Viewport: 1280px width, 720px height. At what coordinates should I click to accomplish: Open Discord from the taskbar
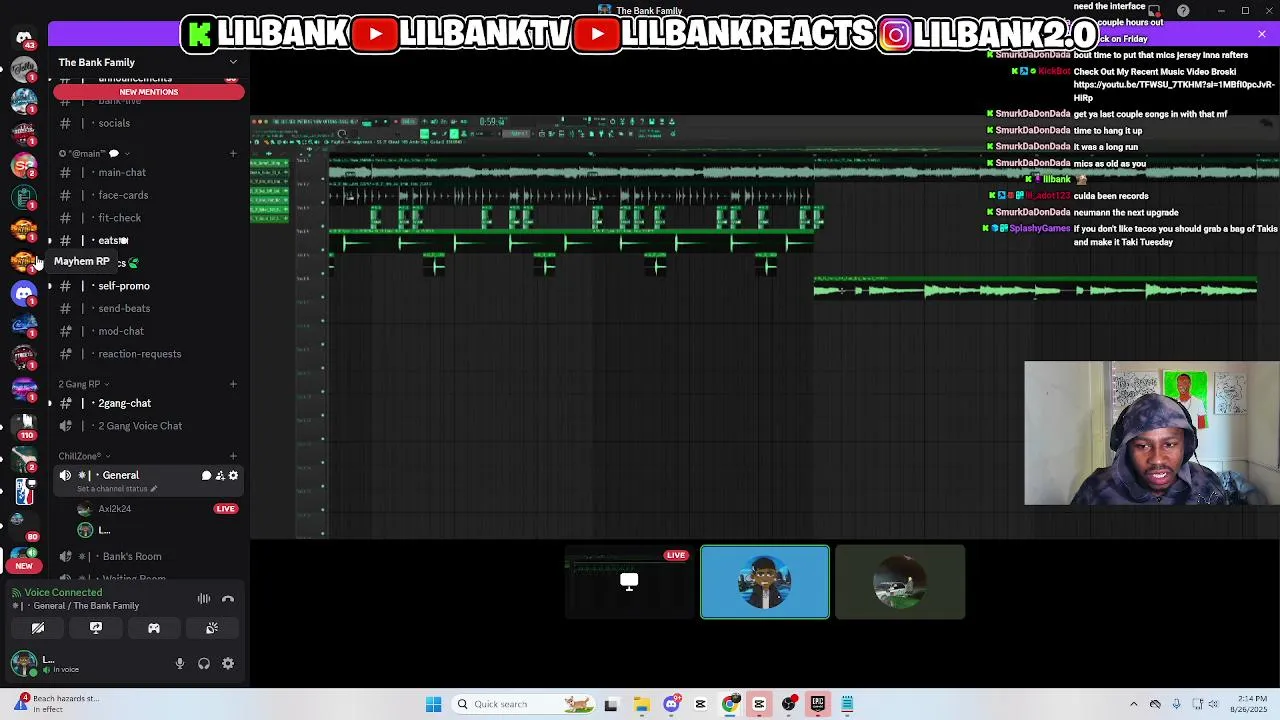671,704
